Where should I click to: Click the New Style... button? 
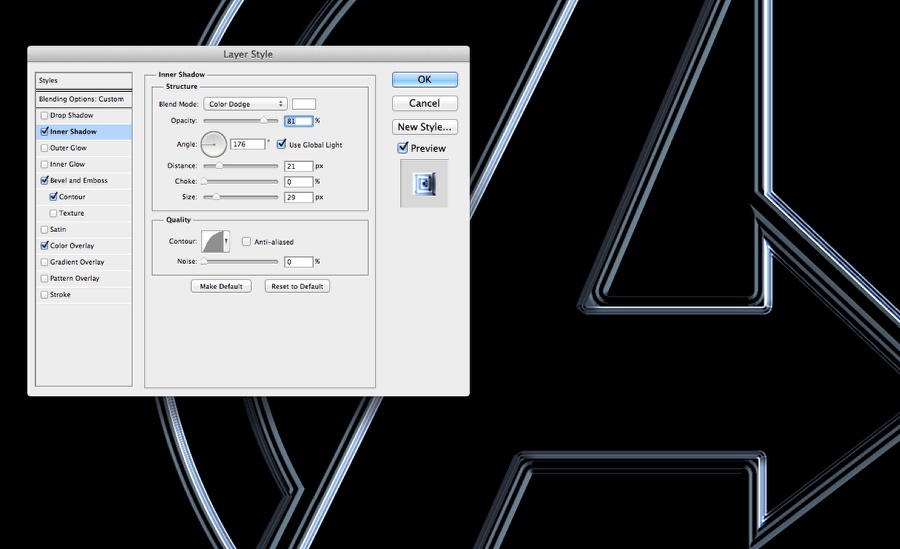point(425,127)
